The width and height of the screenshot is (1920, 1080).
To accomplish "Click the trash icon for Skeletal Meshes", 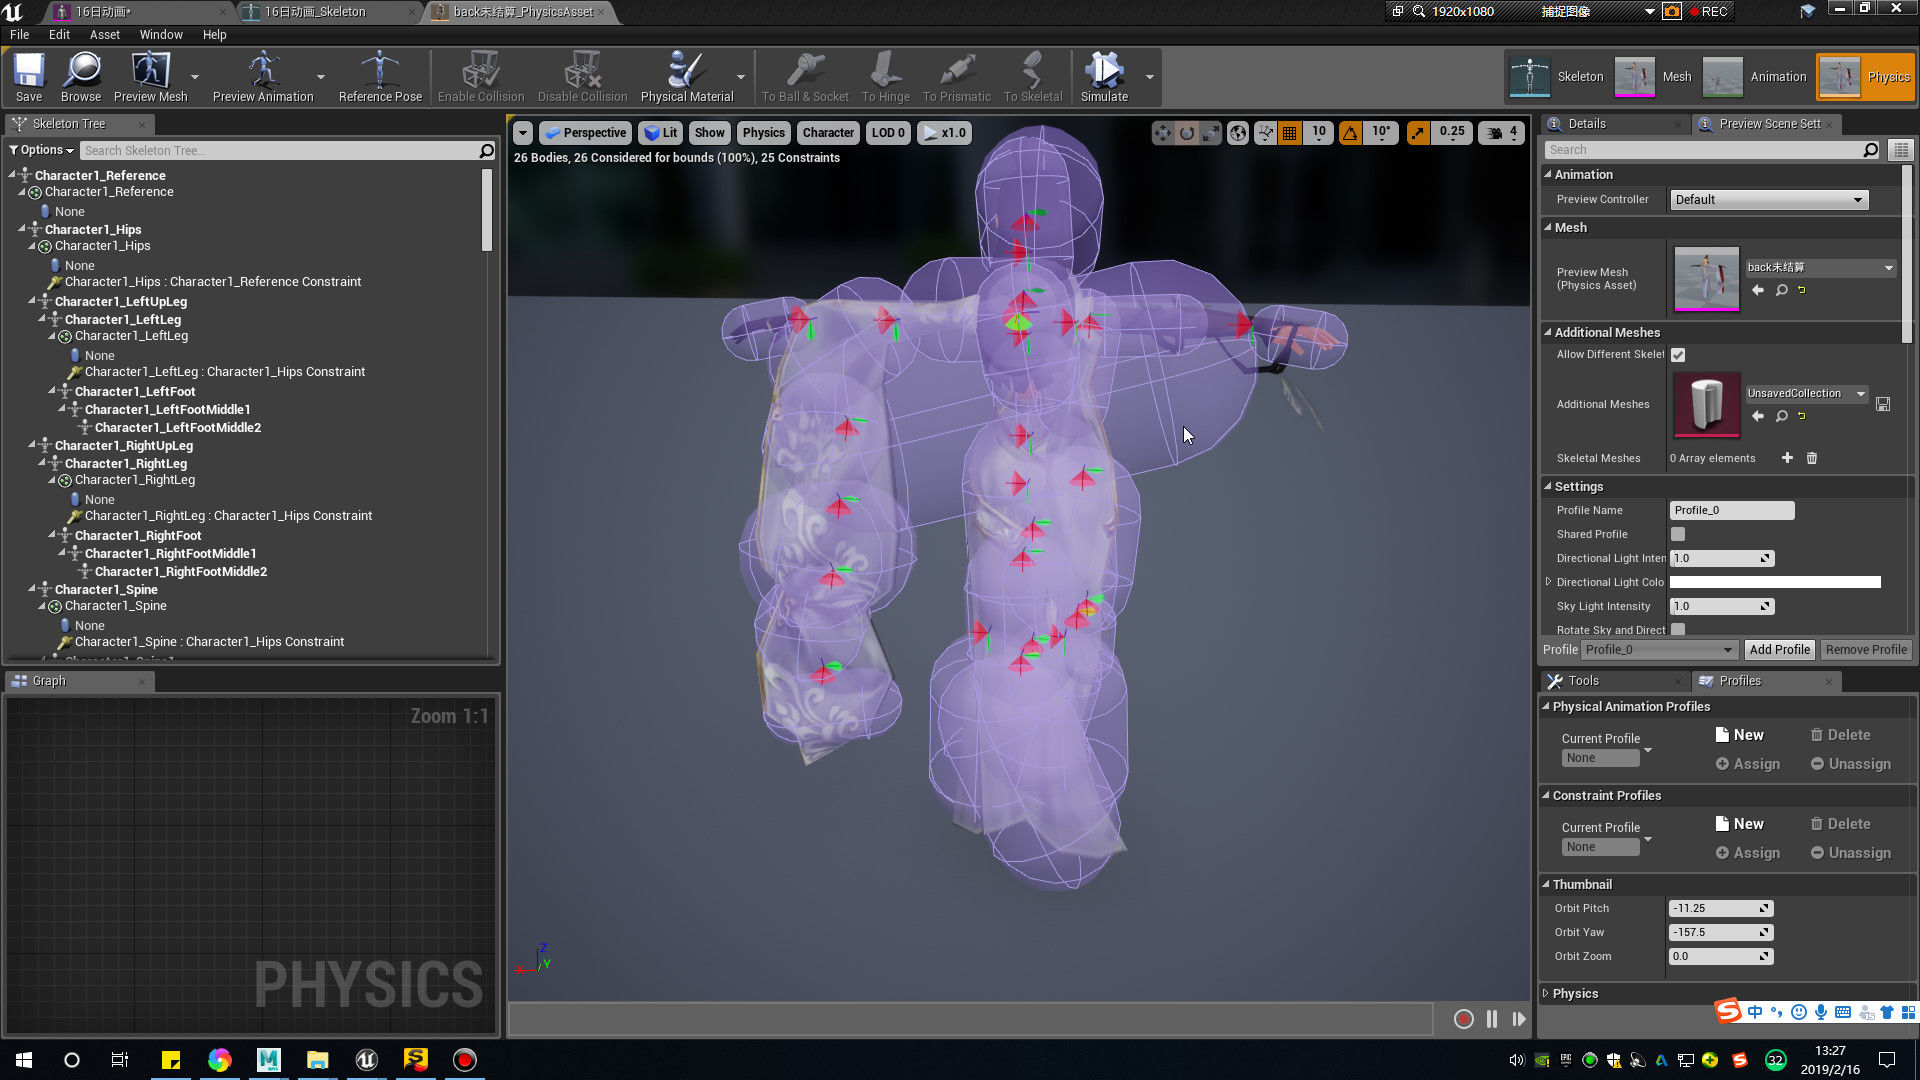I will point(1812,458).
